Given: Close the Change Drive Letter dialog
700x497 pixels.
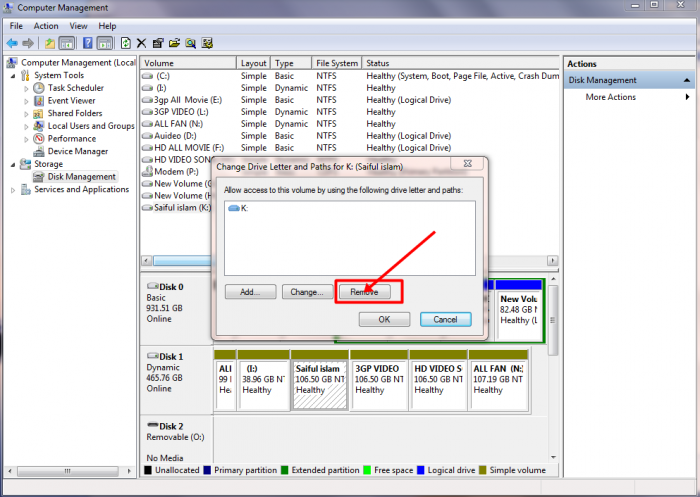Looking at the screenshot, I should click(x=467, y=163).
